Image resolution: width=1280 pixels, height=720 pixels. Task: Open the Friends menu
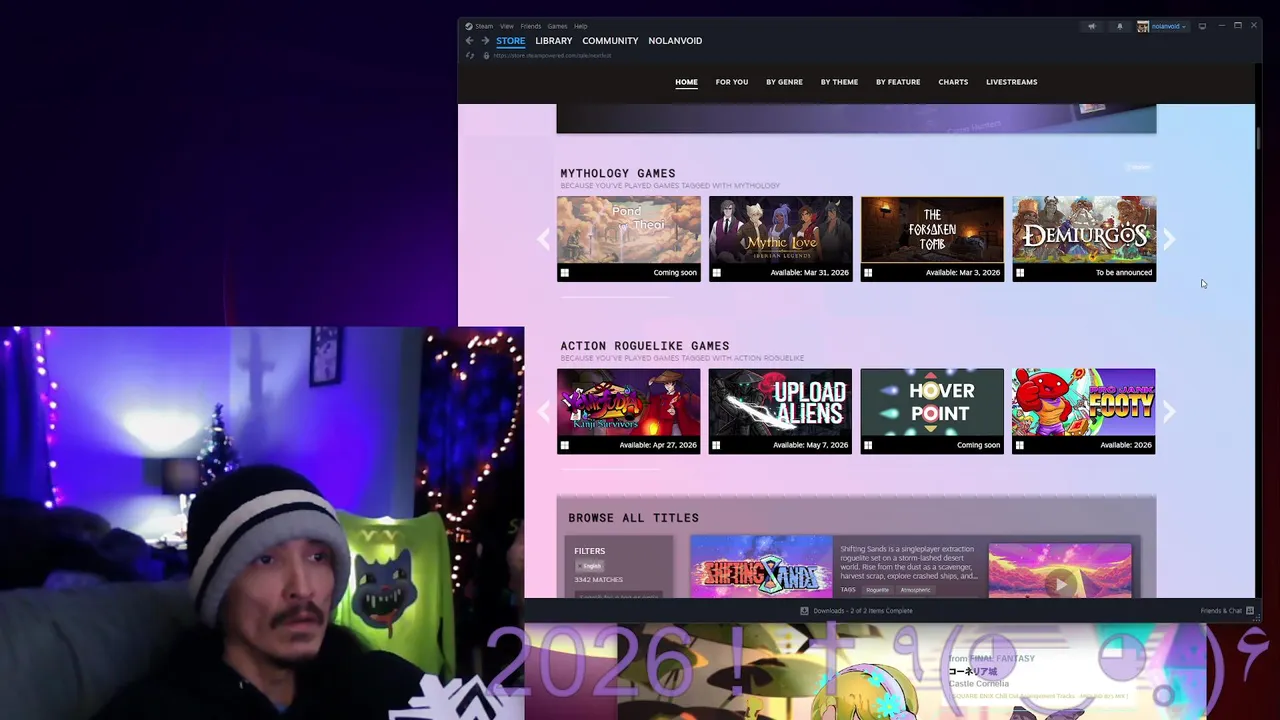coord(531,26)
